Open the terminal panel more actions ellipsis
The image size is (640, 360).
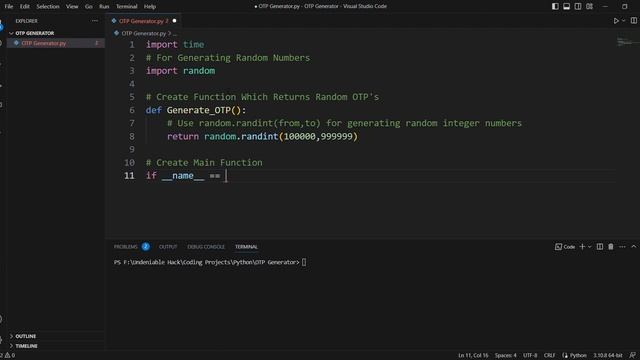(622, 247)
